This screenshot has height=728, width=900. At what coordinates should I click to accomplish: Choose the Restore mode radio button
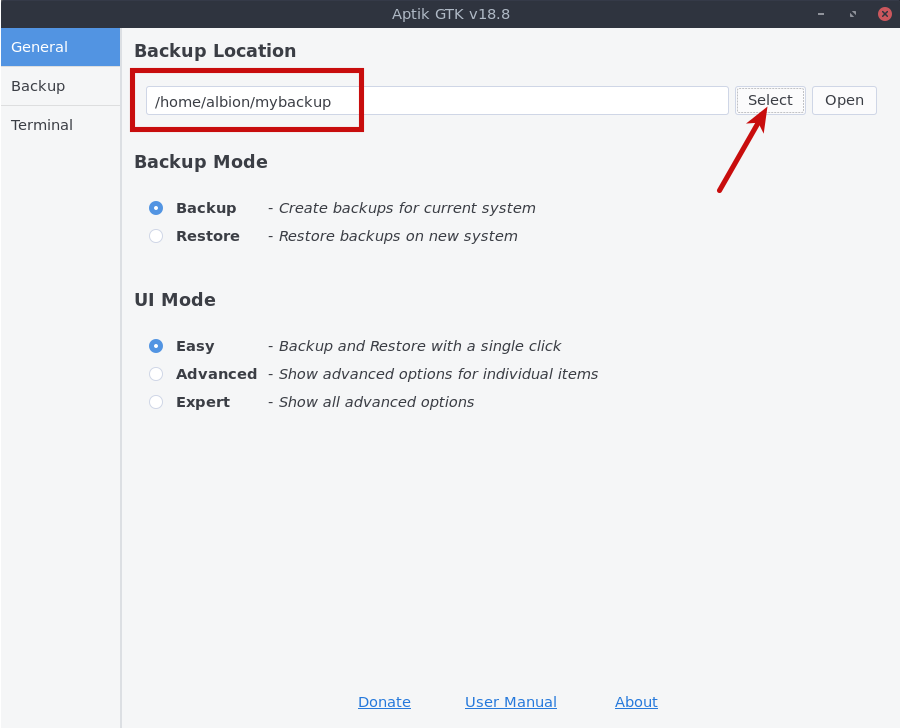coord(156,236)
